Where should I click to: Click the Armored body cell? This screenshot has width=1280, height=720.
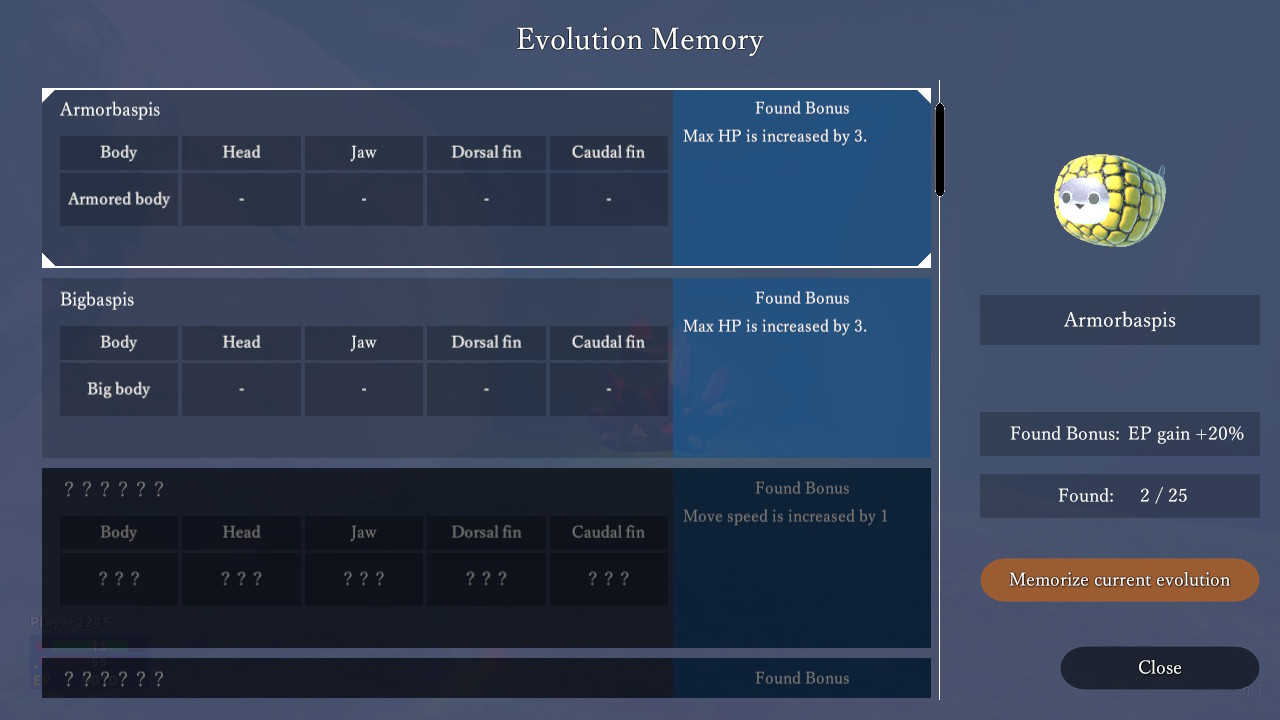119,199
